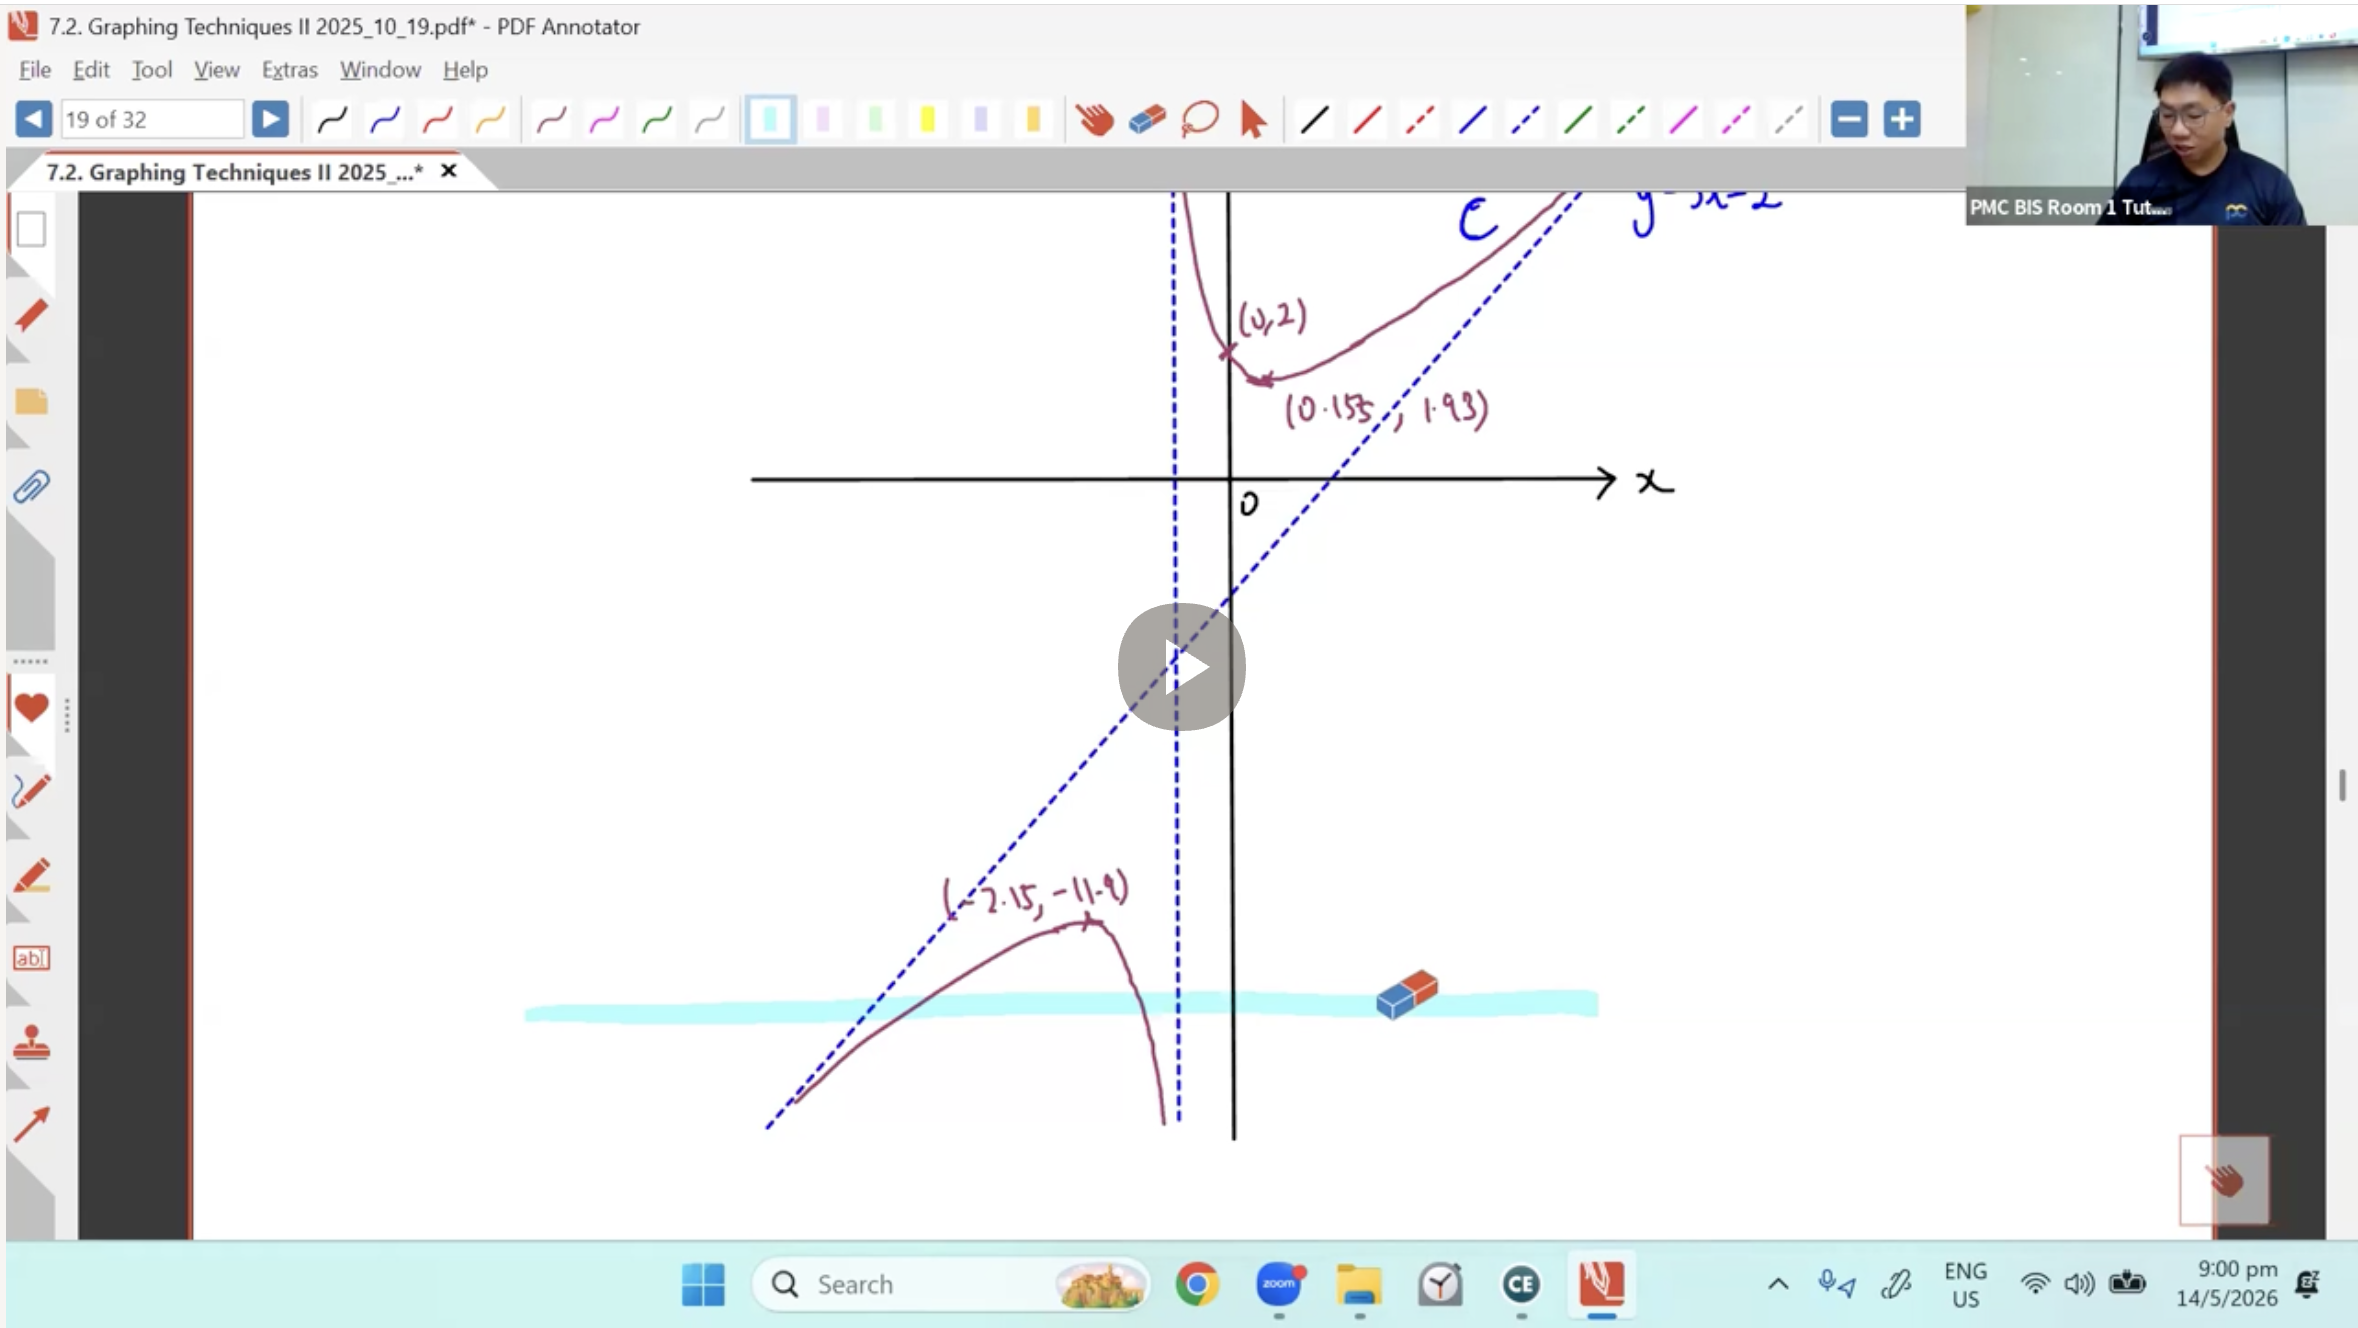
Task: Open the red pen annotations sidebar
Action: 31,315
